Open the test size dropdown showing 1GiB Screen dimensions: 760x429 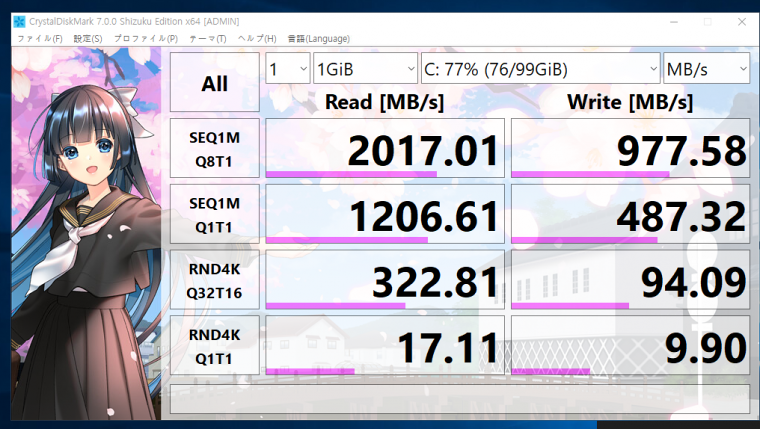[365, 68]
